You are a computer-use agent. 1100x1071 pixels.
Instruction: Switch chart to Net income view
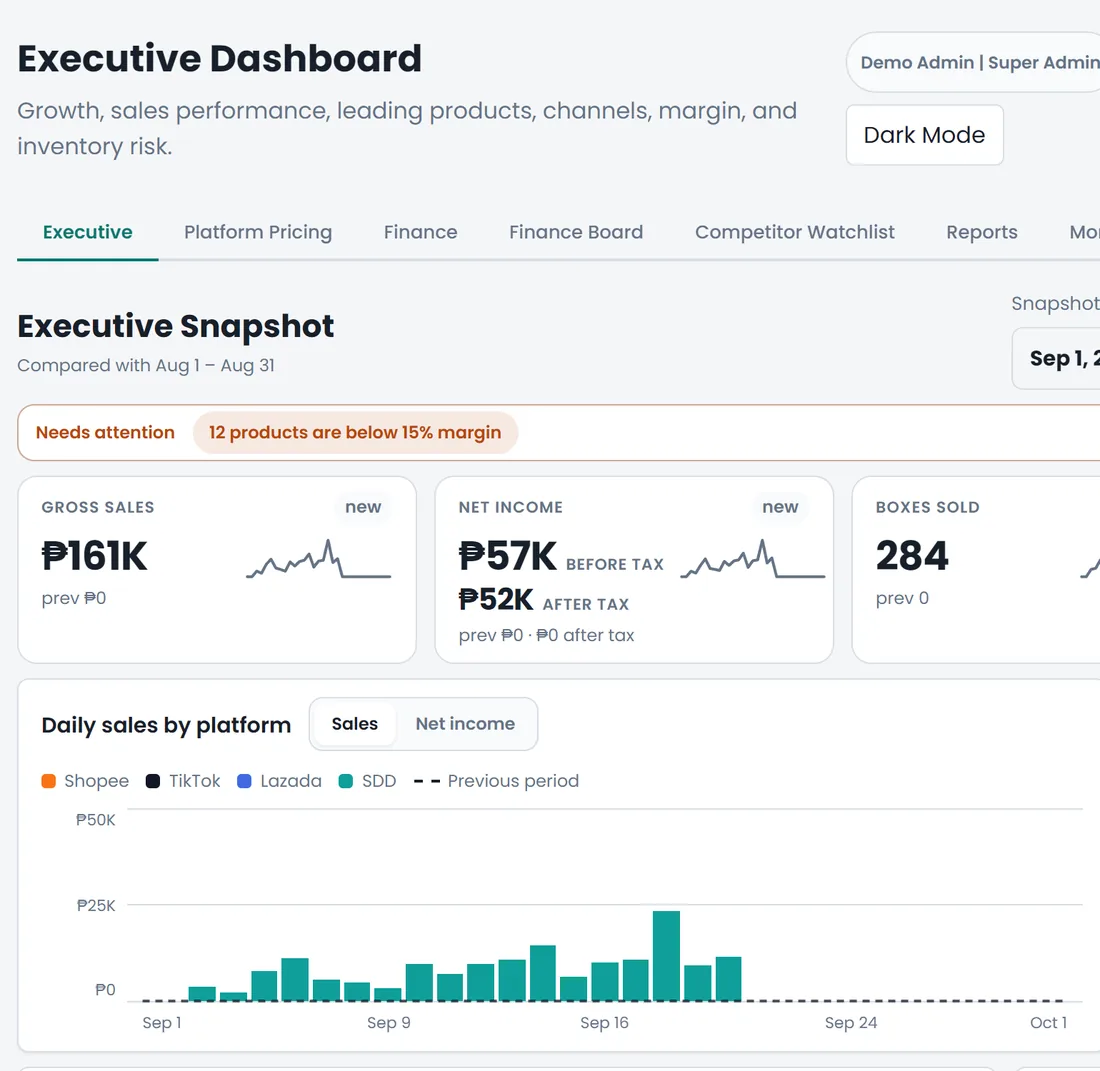465,724
